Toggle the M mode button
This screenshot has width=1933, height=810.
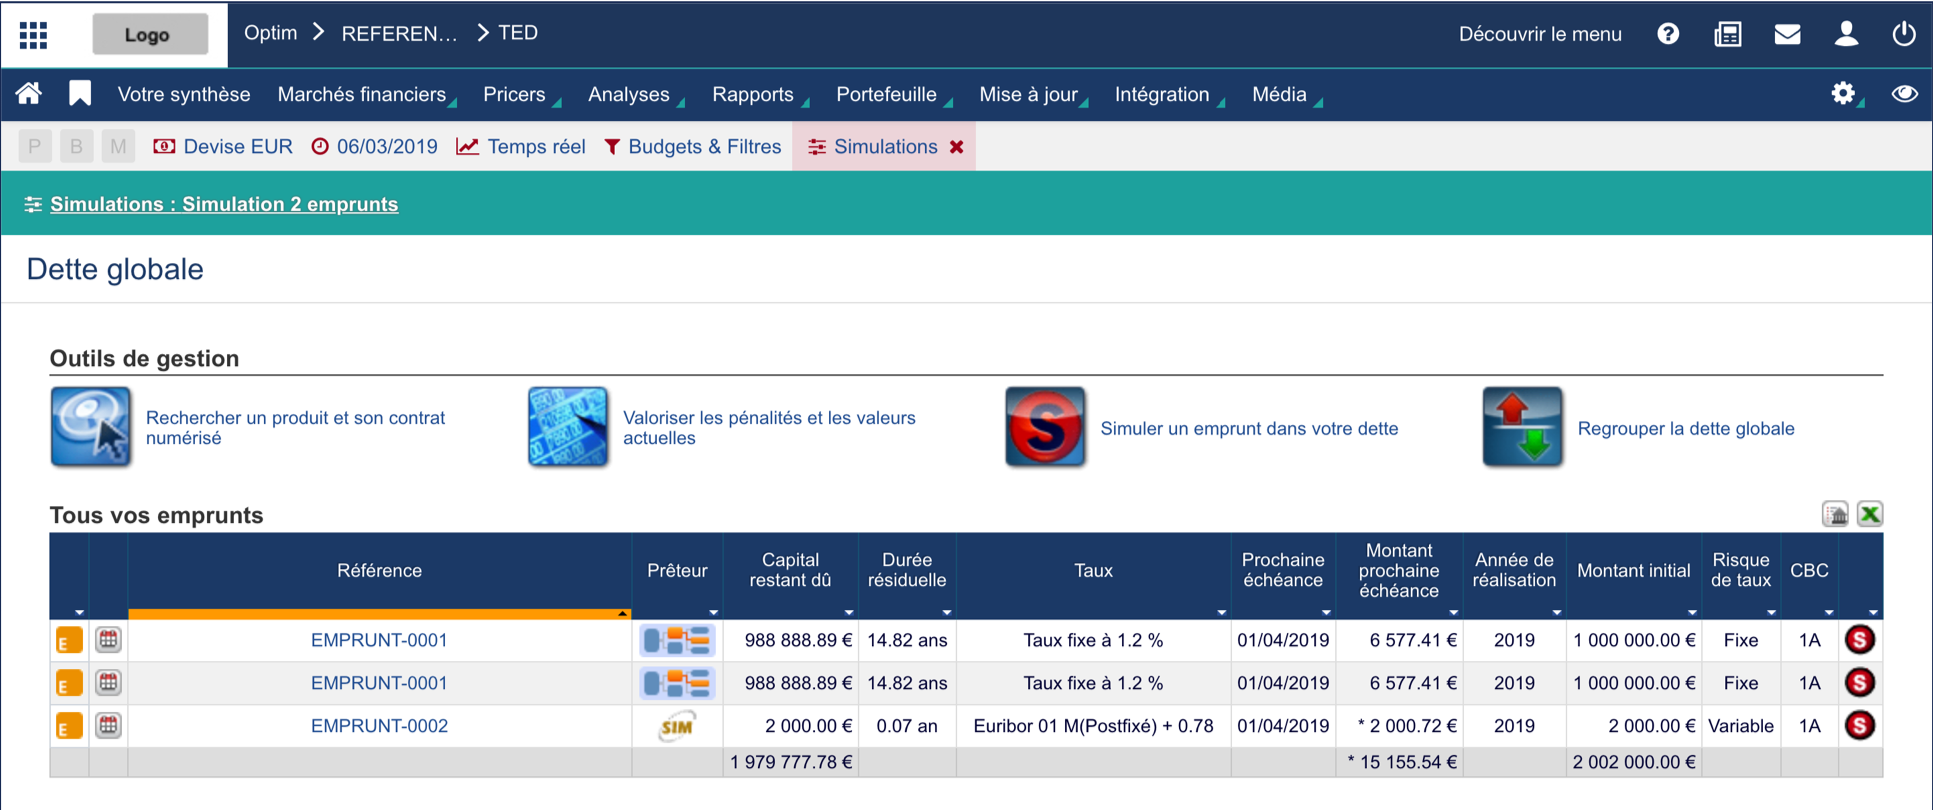click(x=118, y=147)
